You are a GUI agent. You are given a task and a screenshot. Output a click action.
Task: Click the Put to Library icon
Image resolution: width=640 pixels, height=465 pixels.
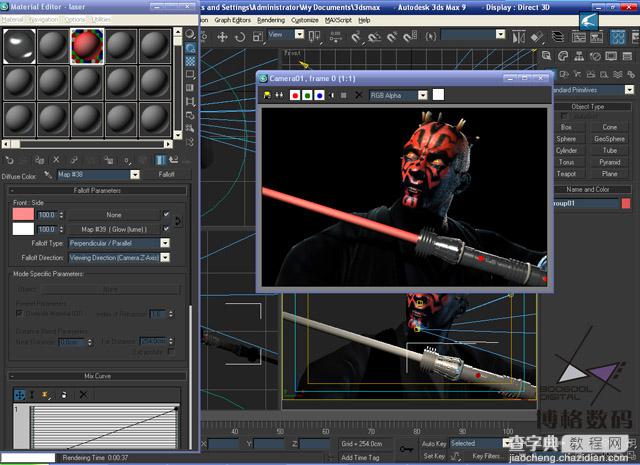(109, 160)
